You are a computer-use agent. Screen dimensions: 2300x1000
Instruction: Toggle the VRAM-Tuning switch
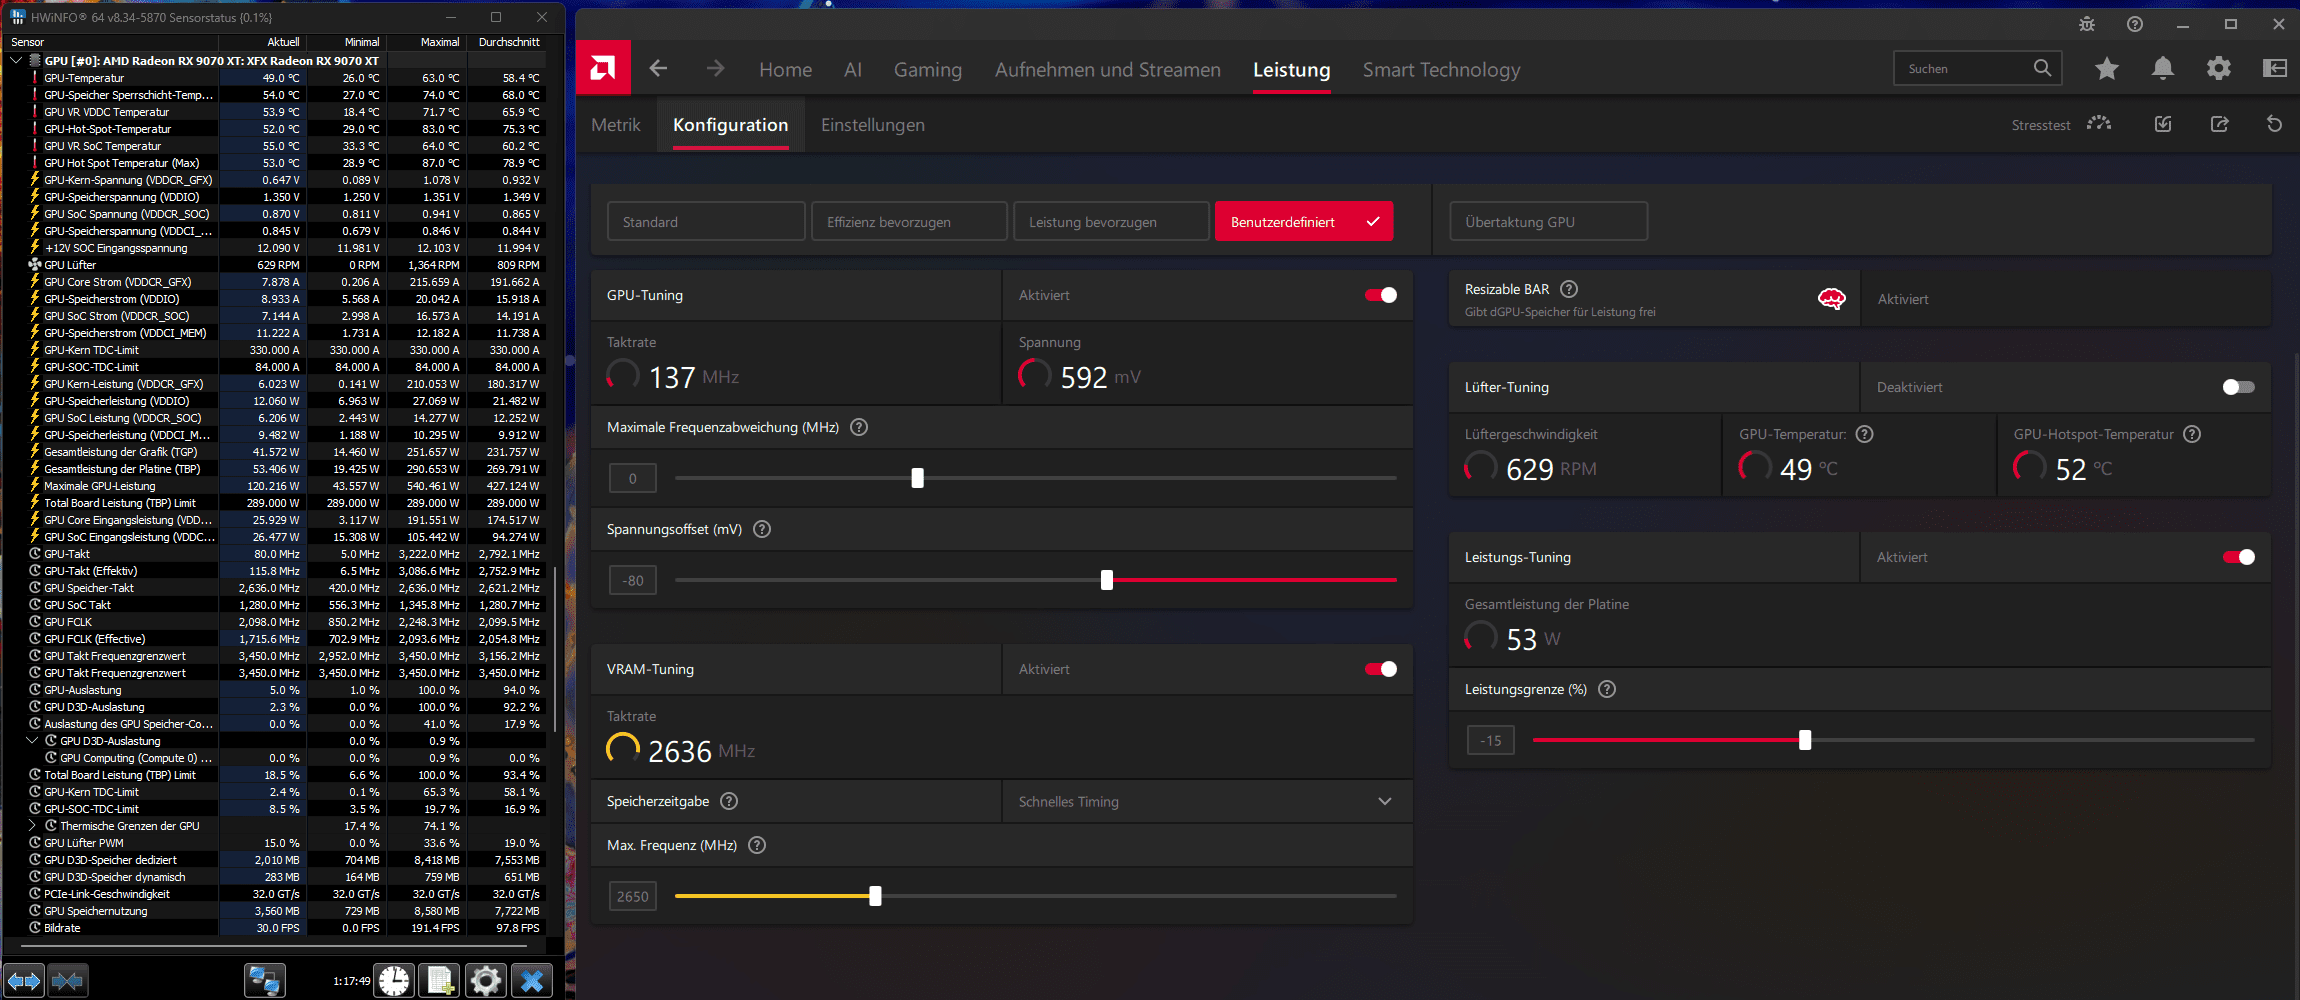pos(1381,669)
